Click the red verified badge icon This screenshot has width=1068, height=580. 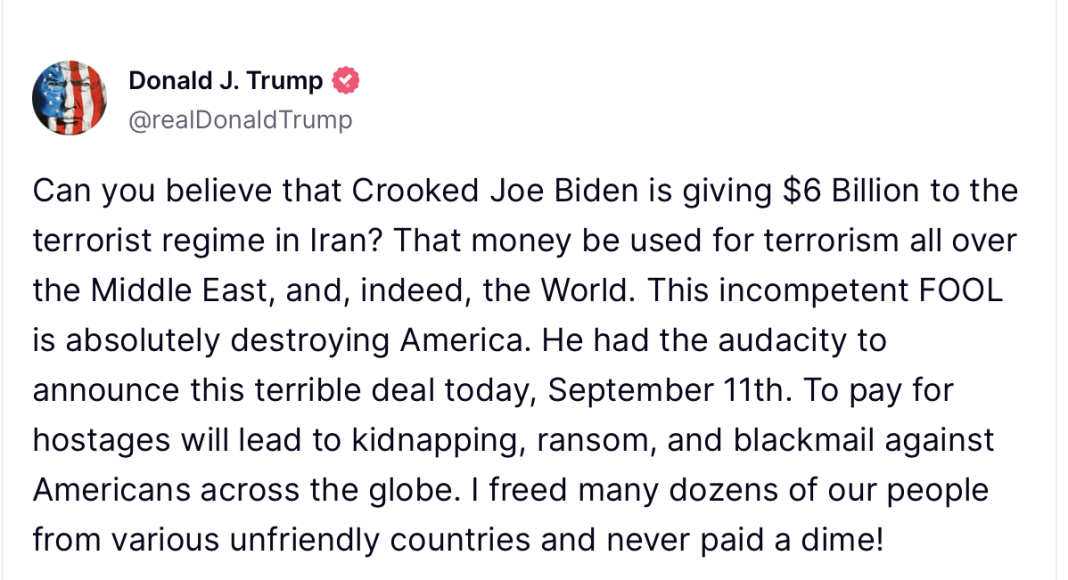click(345, 81)
